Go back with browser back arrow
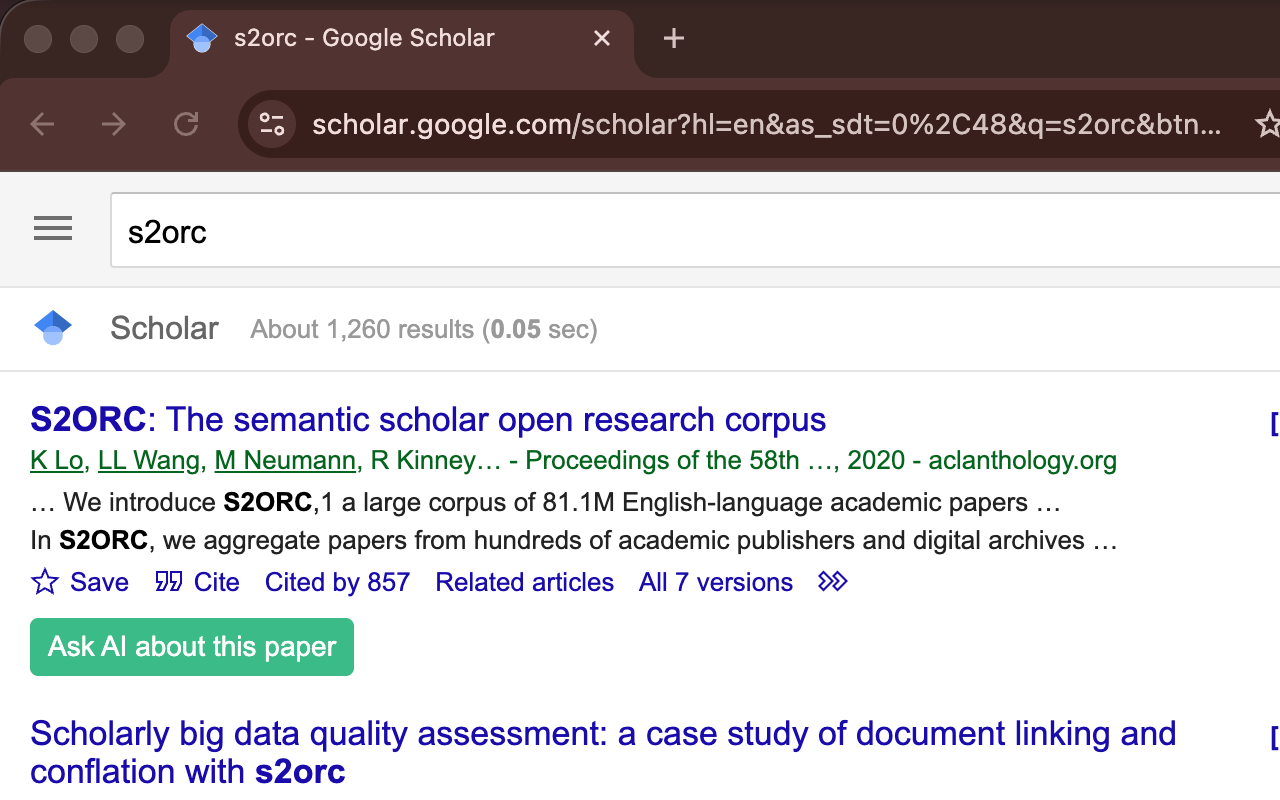 pyautogui.click(x=42, y=124)
